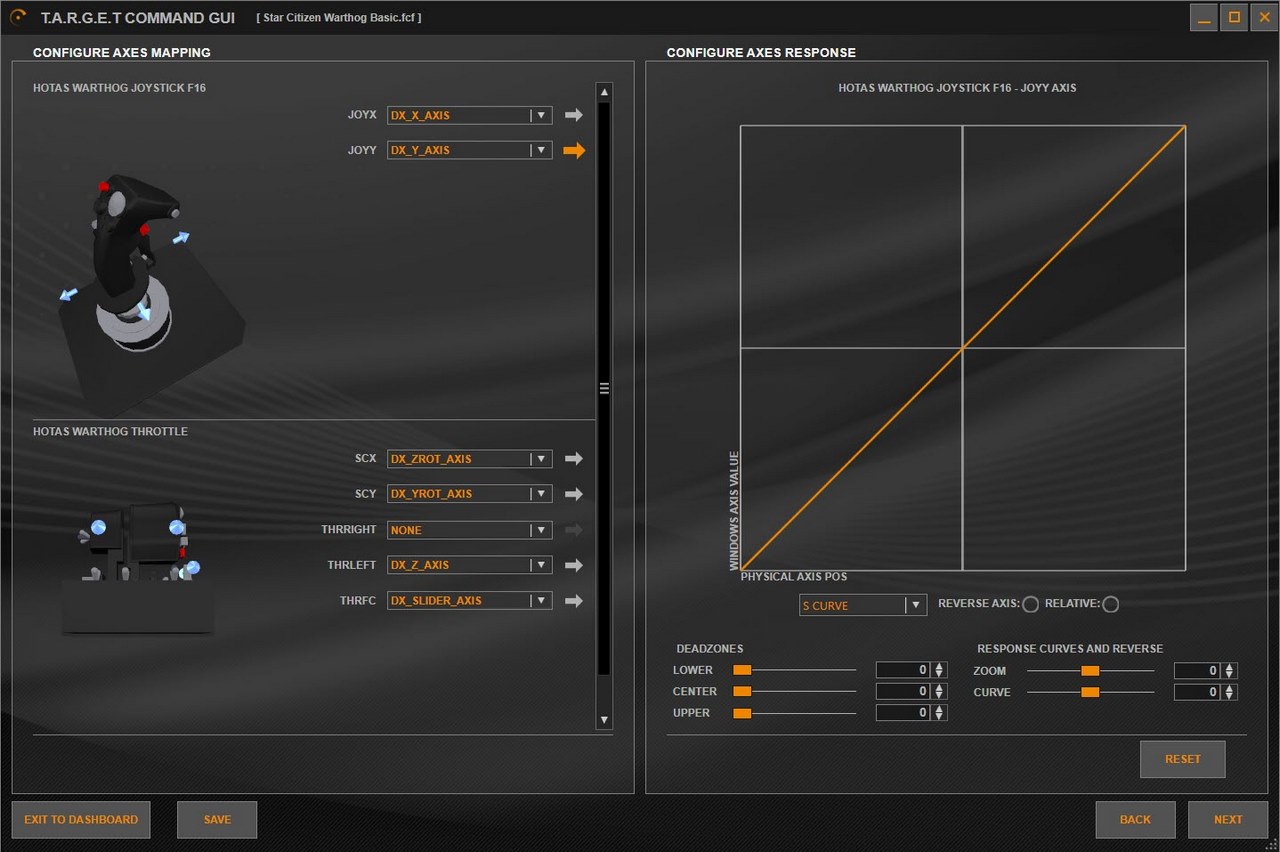1280x852 pixels.
Task: Click the THRFC axis response arrow
Action: point(573,601)
